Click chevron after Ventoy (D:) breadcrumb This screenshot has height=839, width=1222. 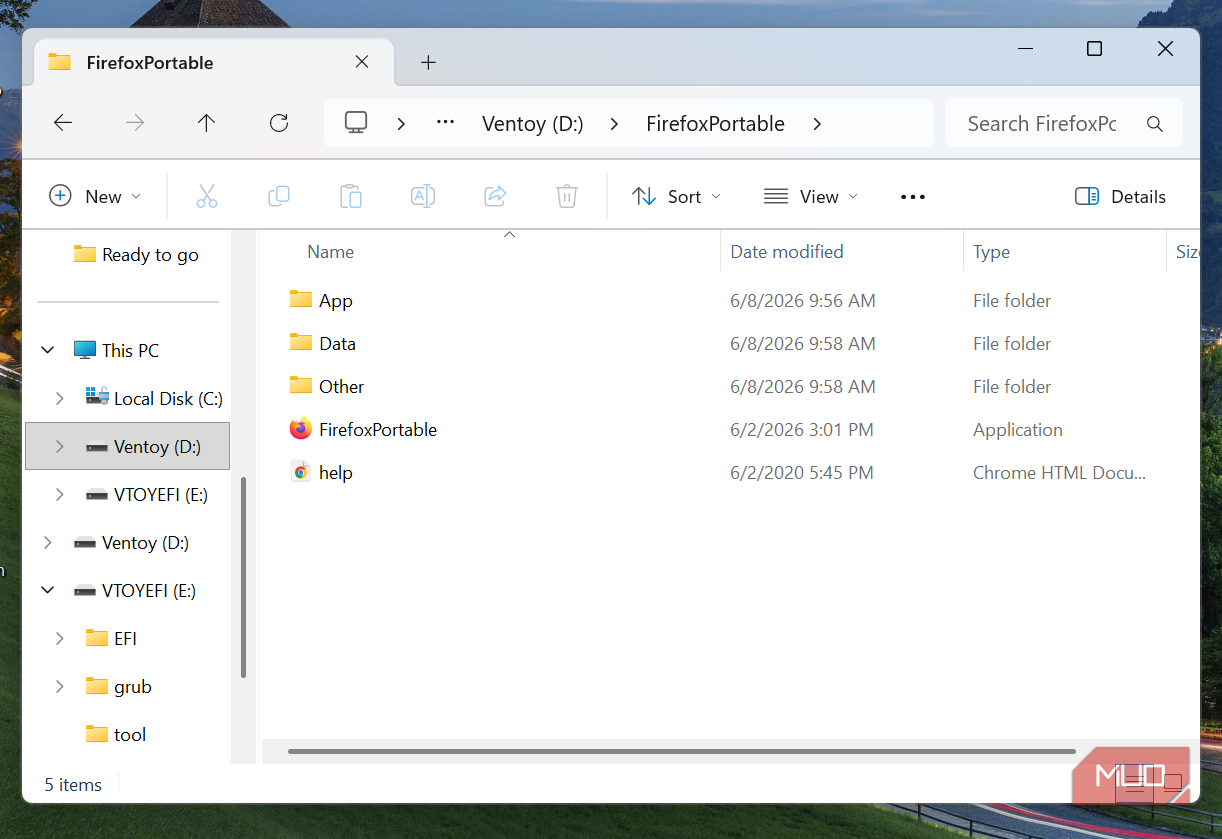tap(614, 124)
